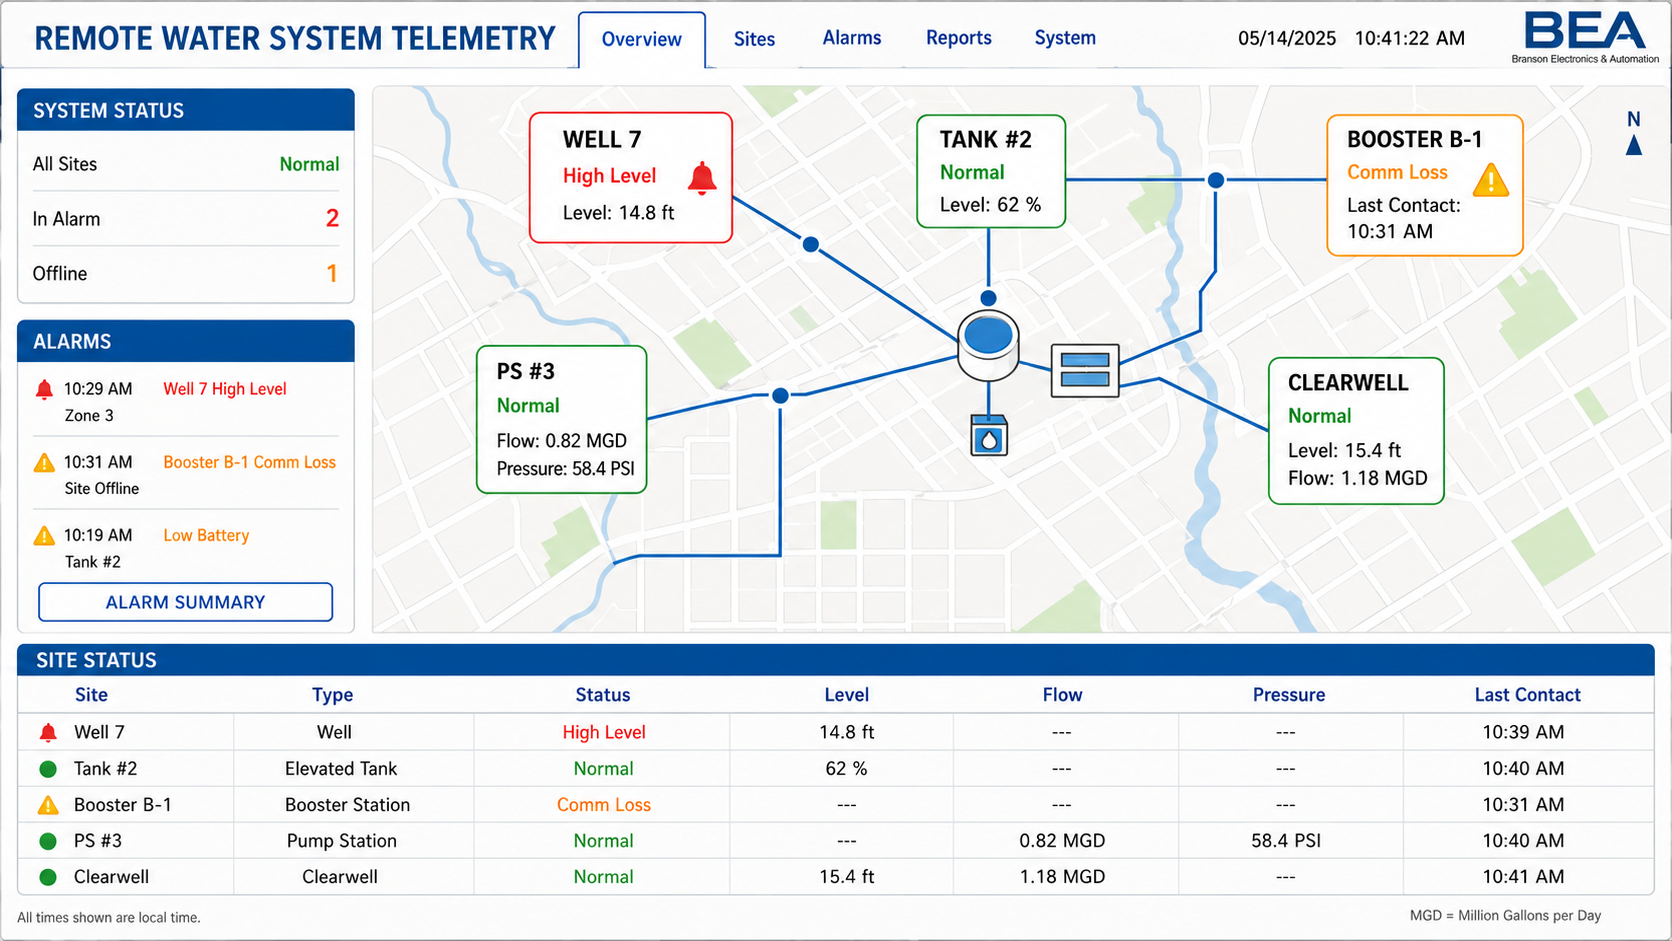Screen dimensions: 1672x941
Task: Click the SYSTEM STATUS panel header
Action: 186,110
